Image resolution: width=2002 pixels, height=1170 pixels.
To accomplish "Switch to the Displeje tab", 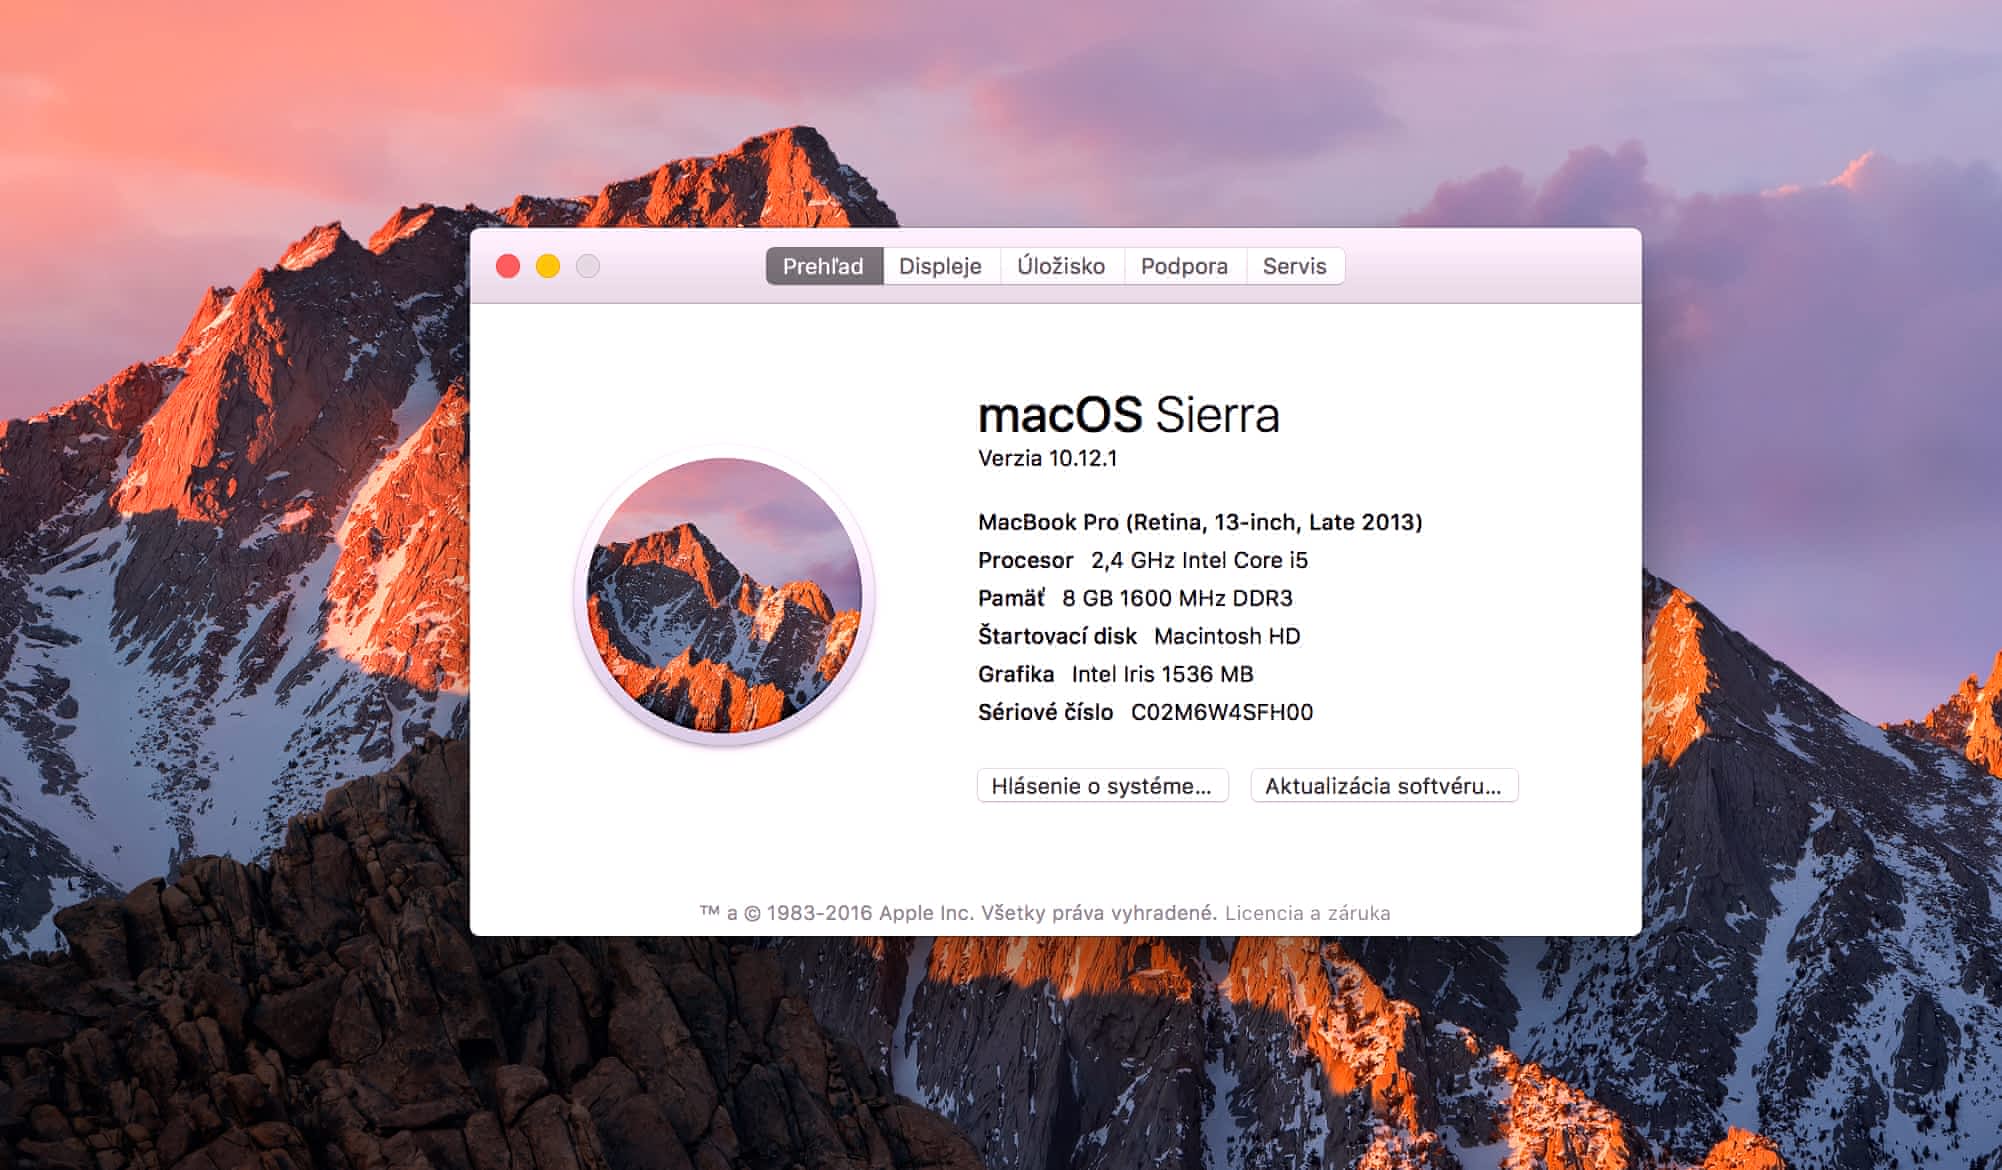I will pos(940,266).
